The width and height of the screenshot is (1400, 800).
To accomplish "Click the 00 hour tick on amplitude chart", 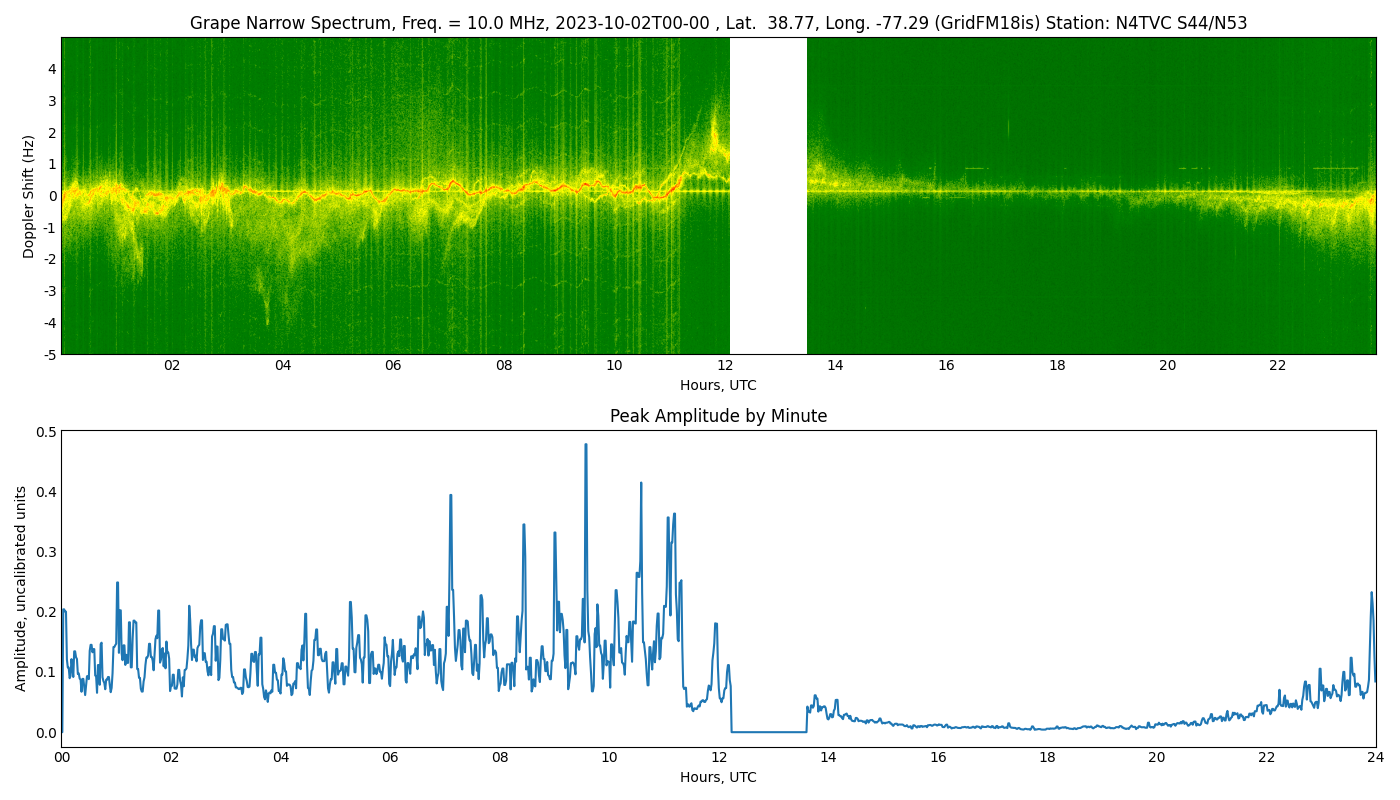I will [62, 758].
